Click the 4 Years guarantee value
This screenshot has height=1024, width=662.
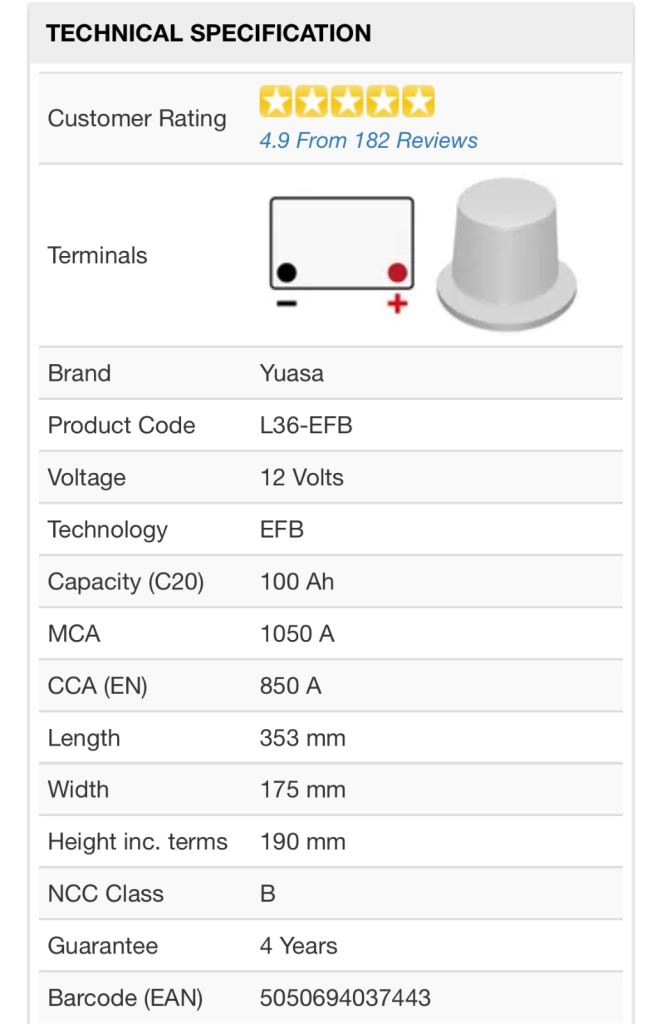[x=298, y=946]
